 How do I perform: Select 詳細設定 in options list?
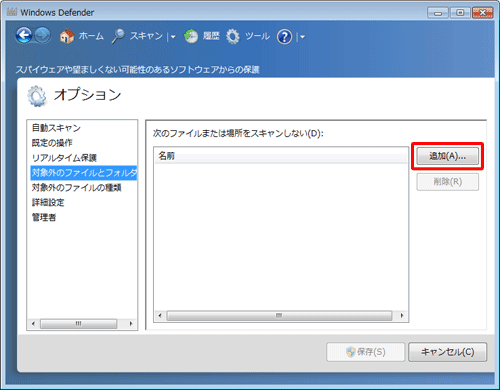[48, 202]
